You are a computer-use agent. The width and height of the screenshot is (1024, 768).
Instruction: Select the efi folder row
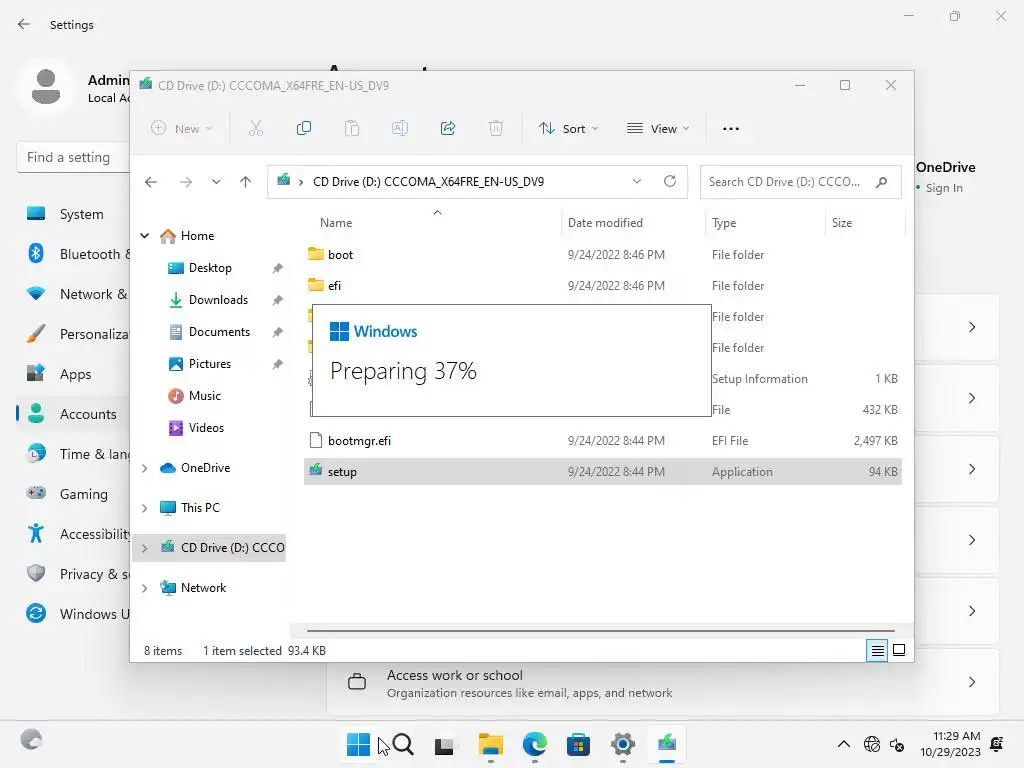[603, 285]
